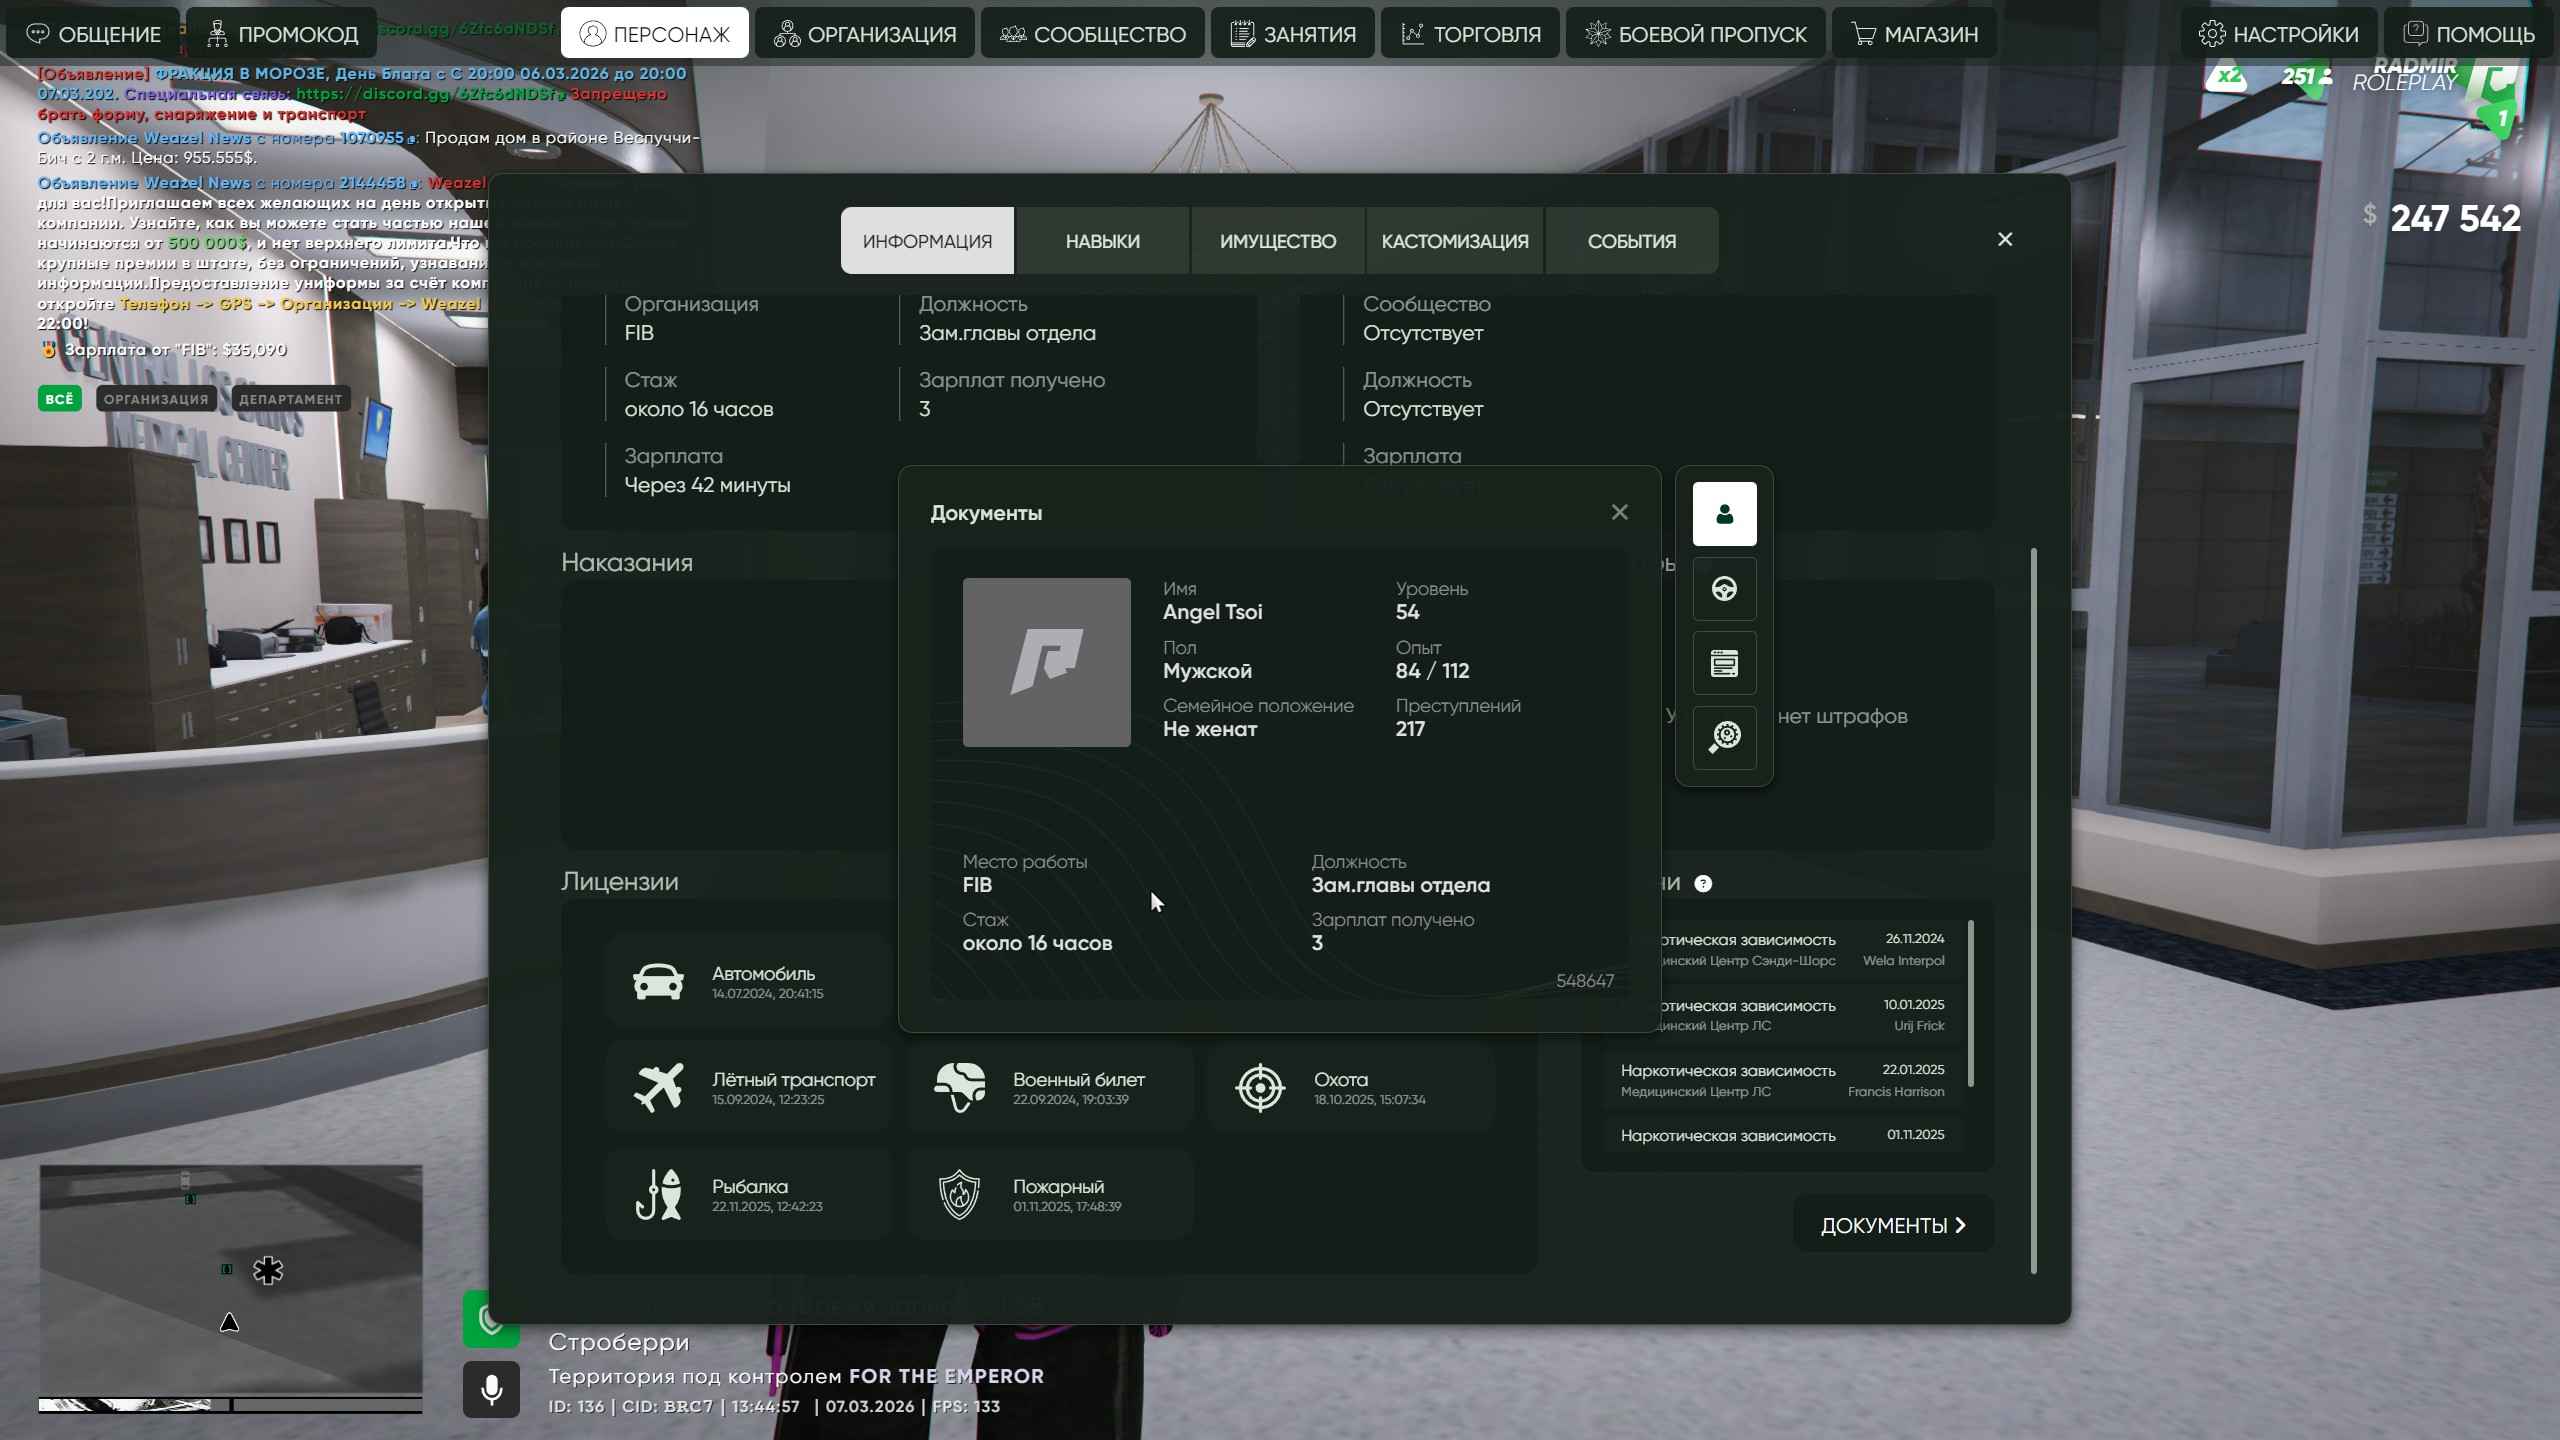Open the НАВЫКИ tab
Screen dimensions: 2560x1440
1102,241
